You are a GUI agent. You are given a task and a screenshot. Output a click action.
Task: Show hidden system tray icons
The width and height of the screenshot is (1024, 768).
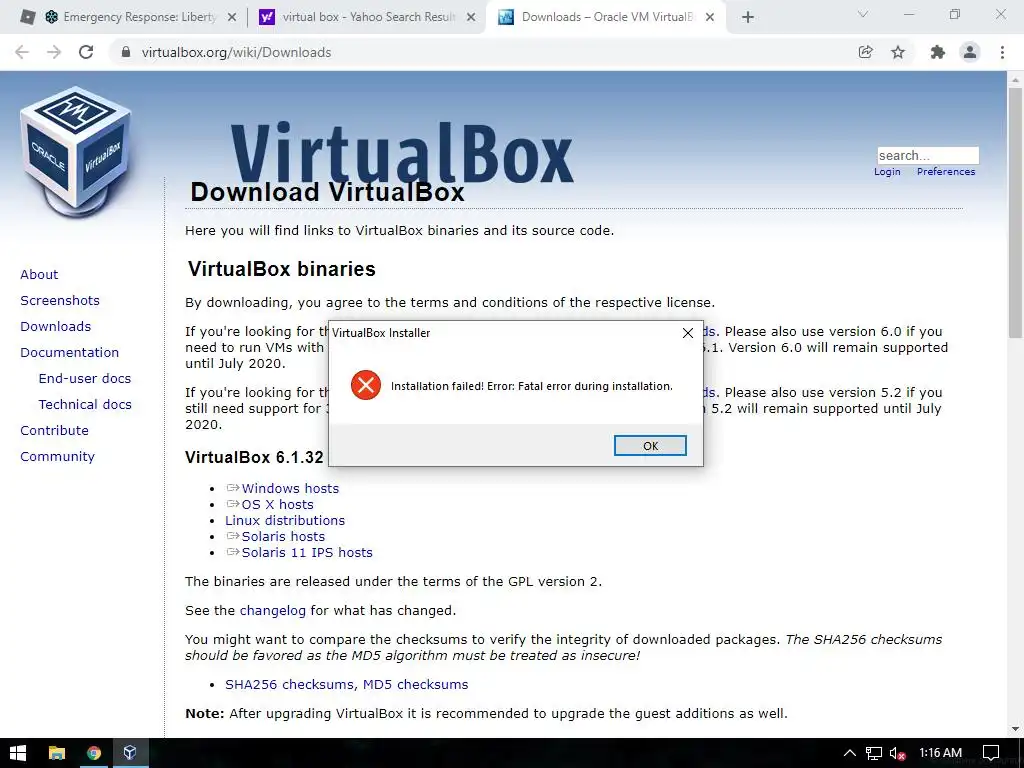click(850, 753)
